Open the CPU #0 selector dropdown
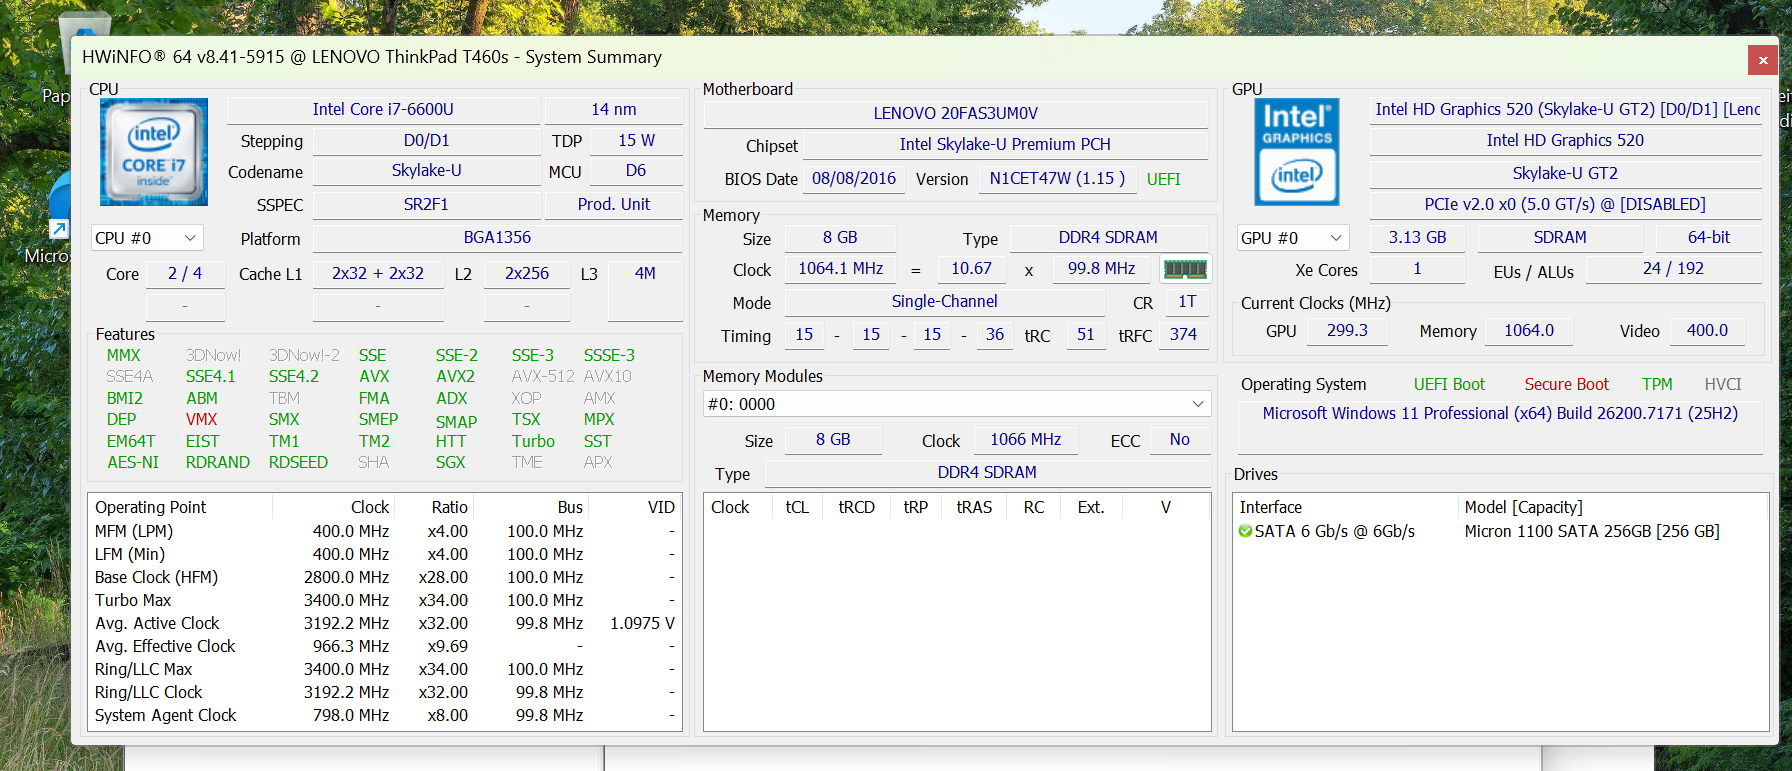The image size is (1792, 771). pyautogui.click(x=147, y=238)
